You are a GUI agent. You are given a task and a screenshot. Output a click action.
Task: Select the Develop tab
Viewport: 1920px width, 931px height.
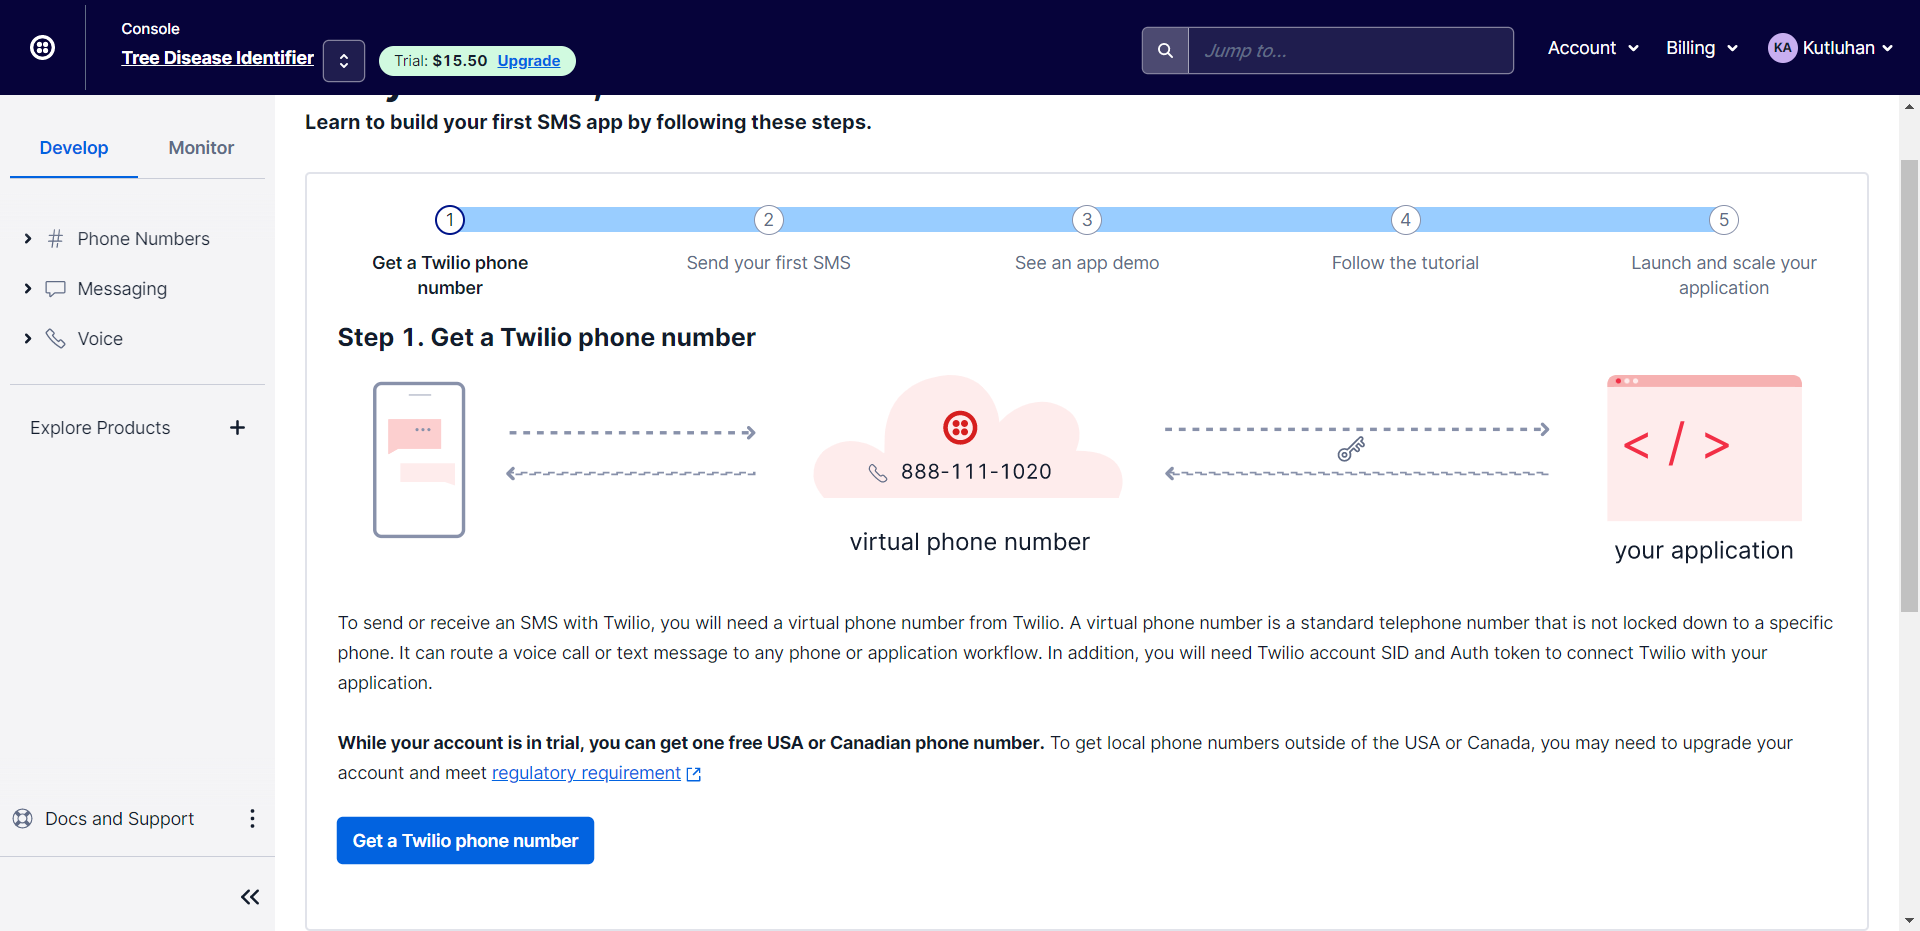(74, 148)
